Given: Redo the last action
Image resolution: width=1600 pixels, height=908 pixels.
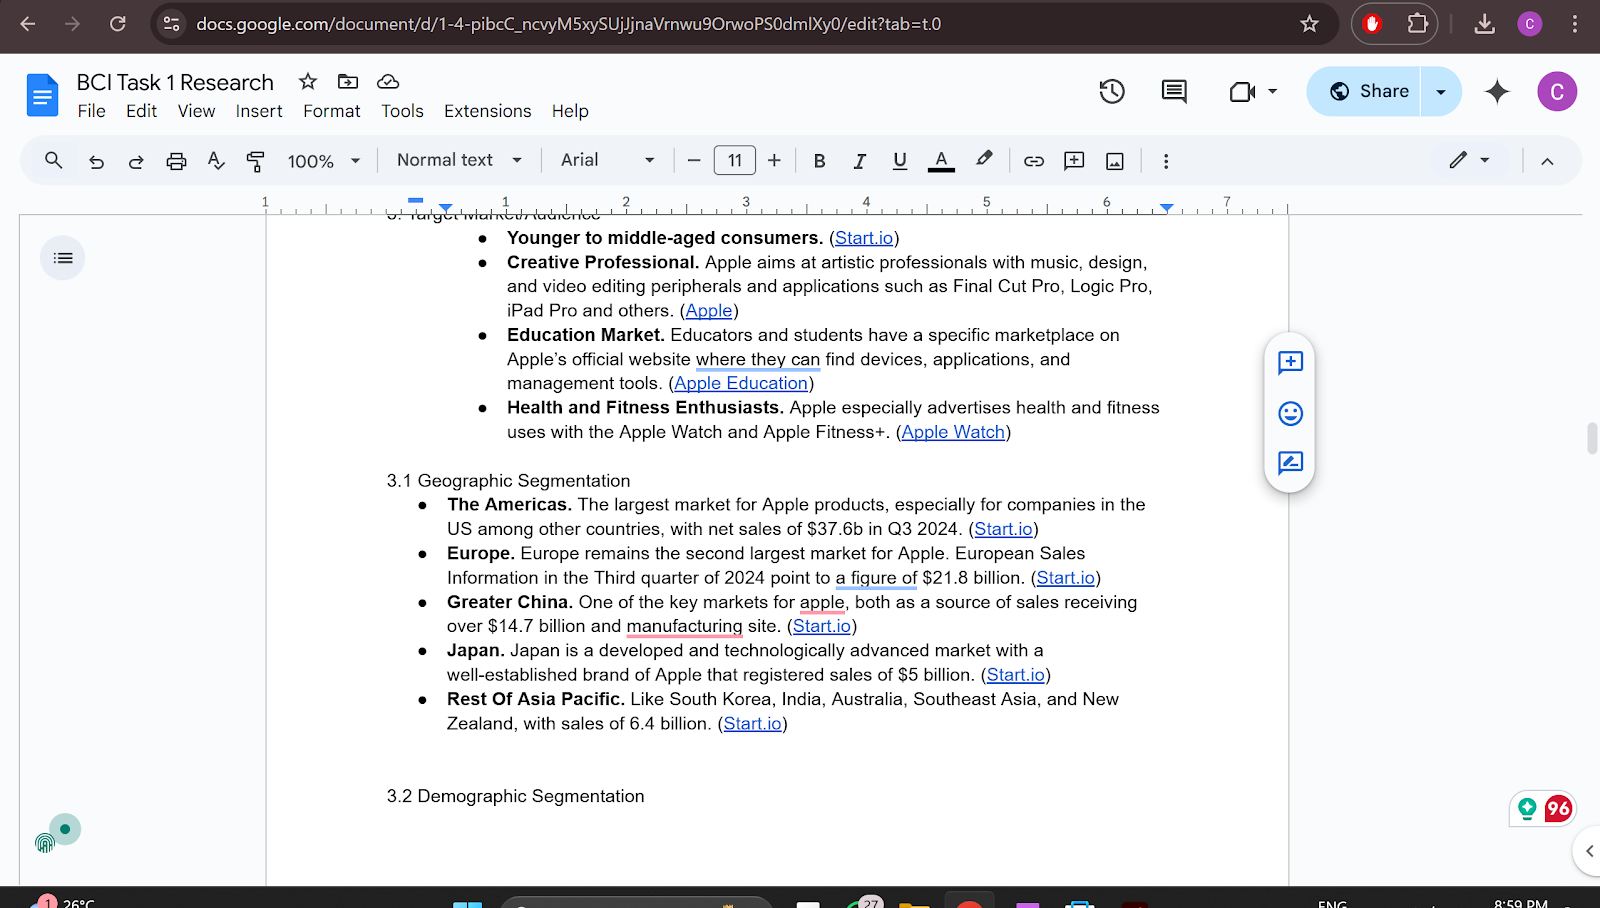Looking at the screenshot, I should pyautogui.click(x=136, y=161).
